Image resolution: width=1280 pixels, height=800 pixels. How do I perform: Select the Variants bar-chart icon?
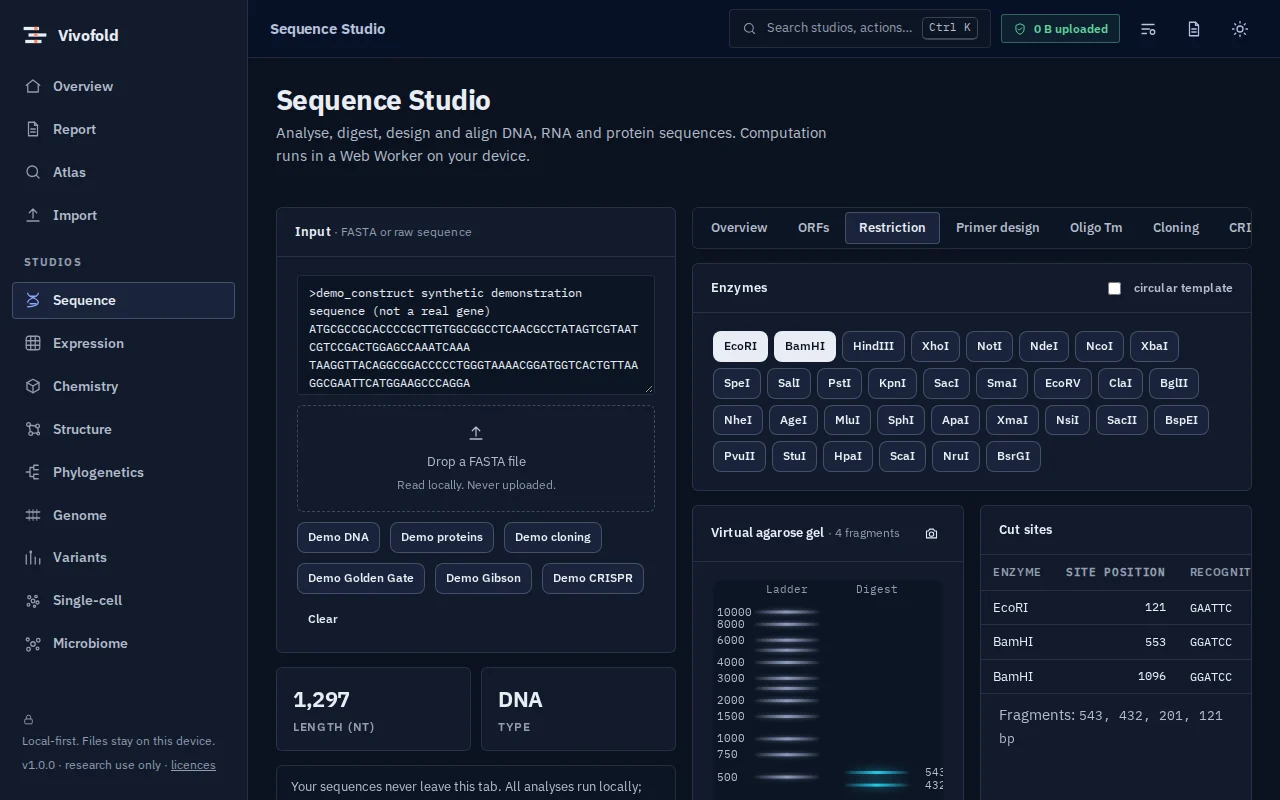click(x=33, y=557)
